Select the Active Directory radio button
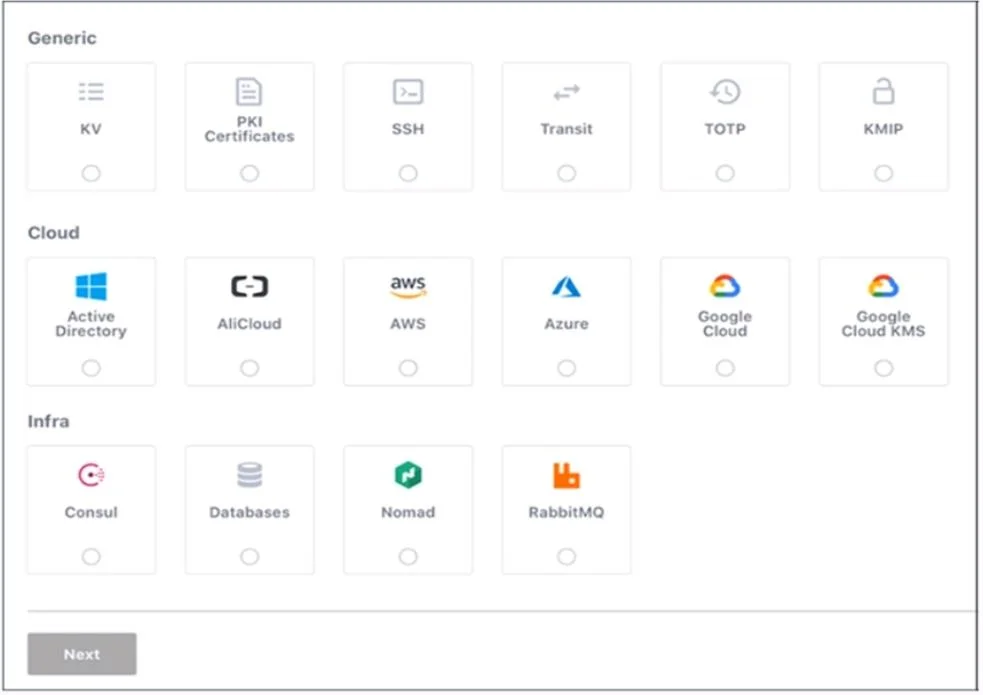983x695 pixels. 91,368
